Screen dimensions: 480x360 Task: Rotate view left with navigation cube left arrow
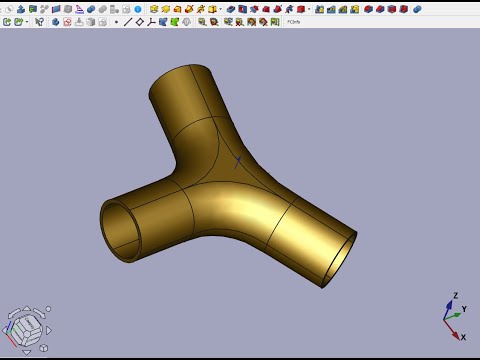click(x=5, y=330)
